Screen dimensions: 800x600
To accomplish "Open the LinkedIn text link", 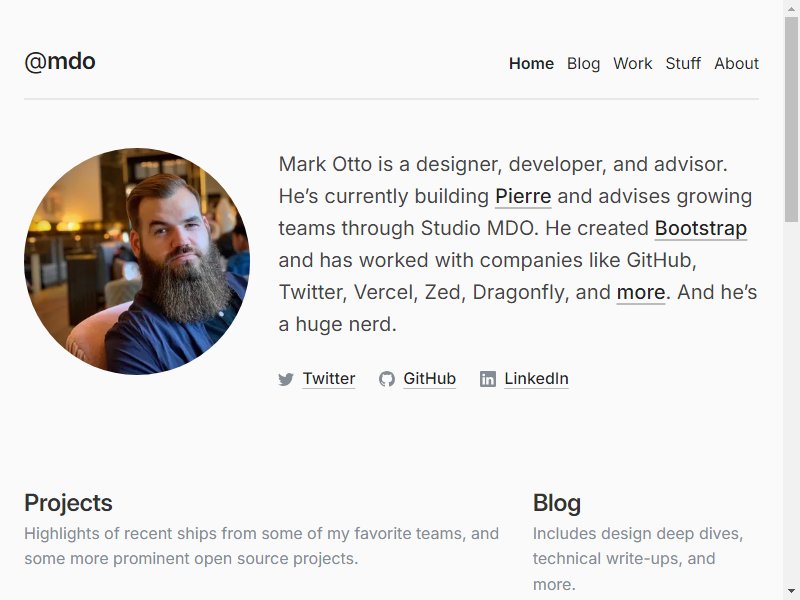I will (536, 379).
